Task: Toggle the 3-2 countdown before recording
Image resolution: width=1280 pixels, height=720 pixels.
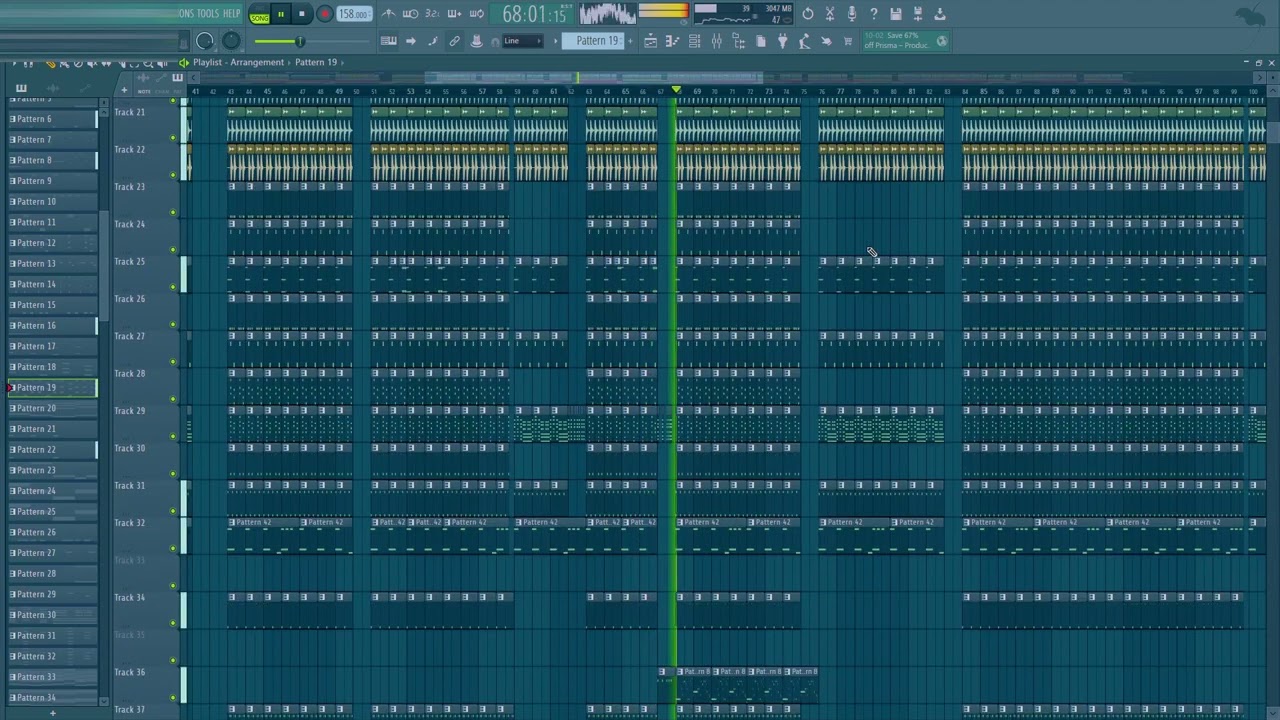Action: coord(432,14)
